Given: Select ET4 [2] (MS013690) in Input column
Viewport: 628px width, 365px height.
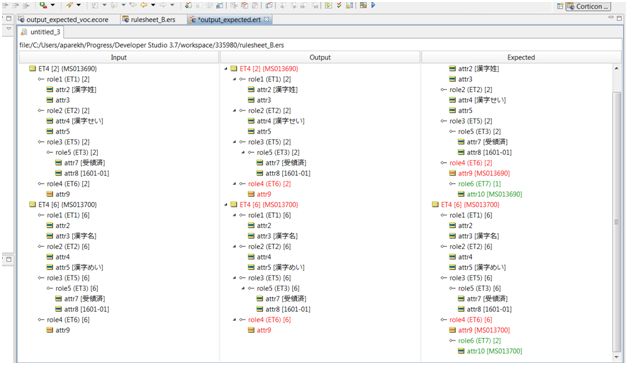Looking at the screenshot, I should tap(67, 69).
